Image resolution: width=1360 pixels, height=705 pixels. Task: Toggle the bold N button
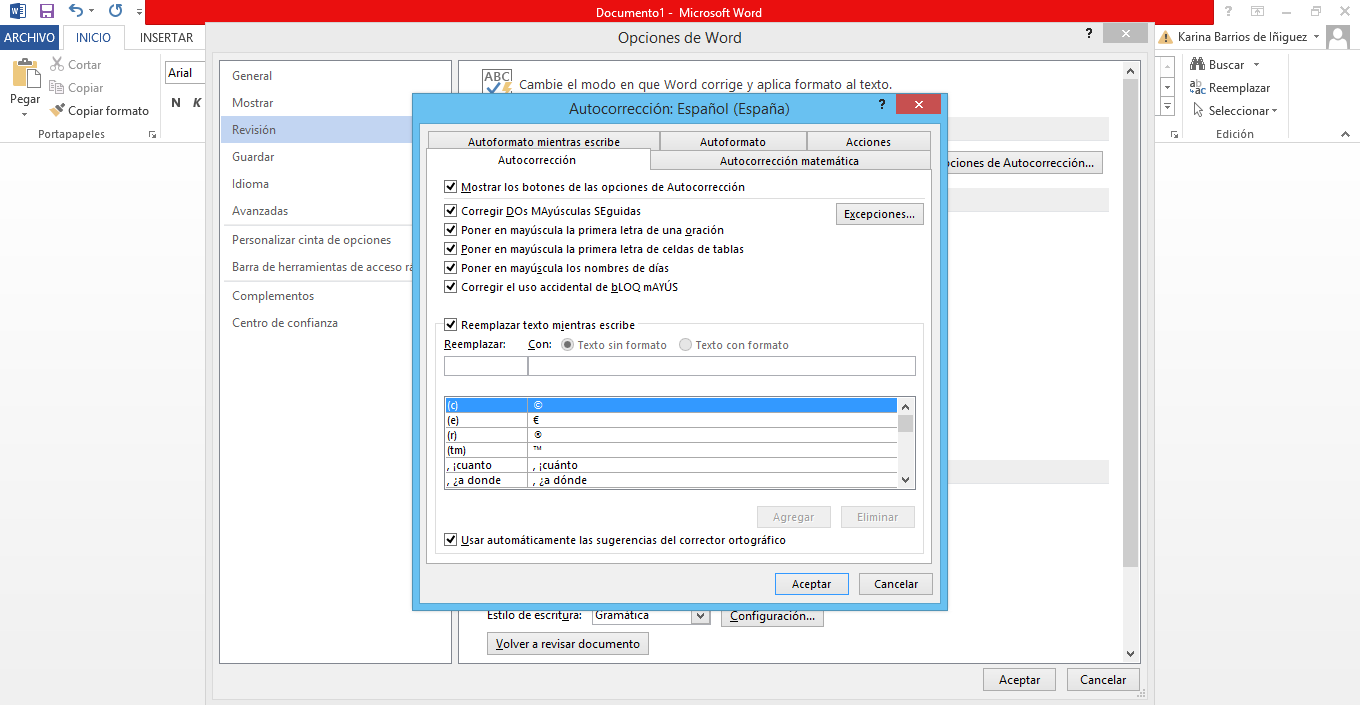tap(176, 103)
